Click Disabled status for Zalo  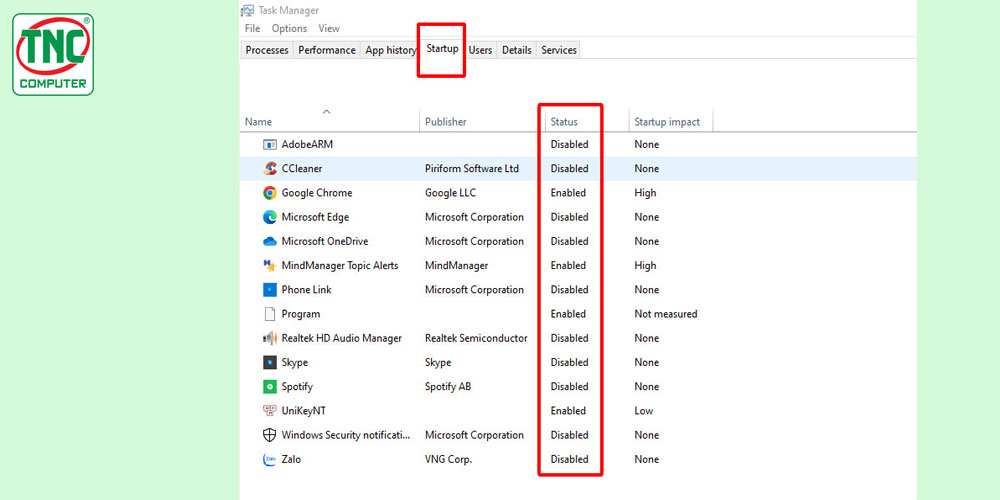(570, 460)
